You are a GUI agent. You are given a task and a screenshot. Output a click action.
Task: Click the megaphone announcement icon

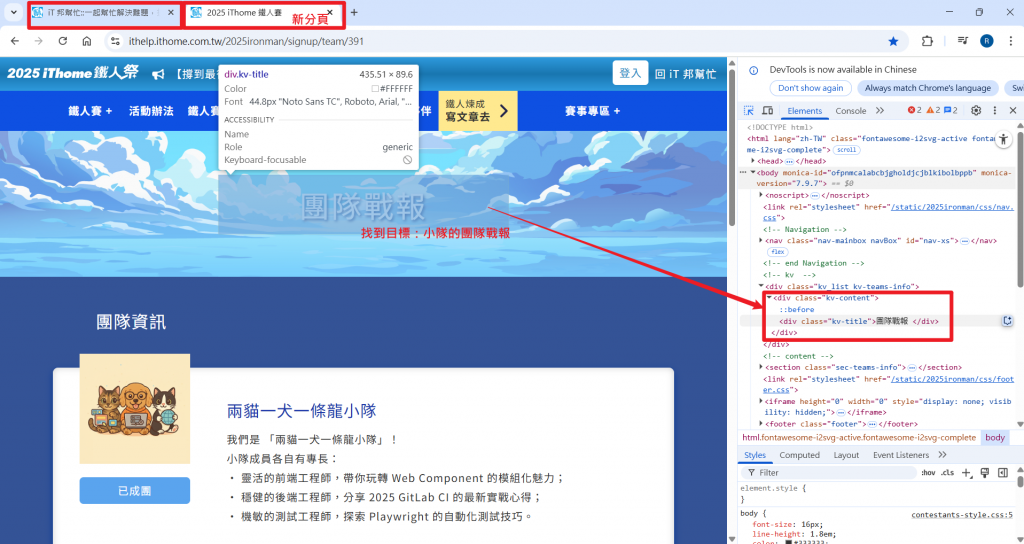(158, 74)
